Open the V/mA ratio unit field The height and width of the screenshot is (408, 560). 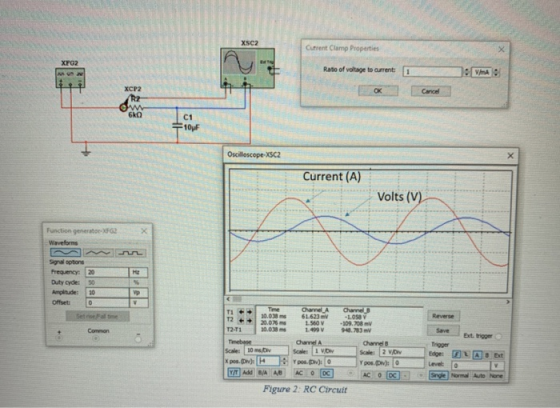point(482,72)
